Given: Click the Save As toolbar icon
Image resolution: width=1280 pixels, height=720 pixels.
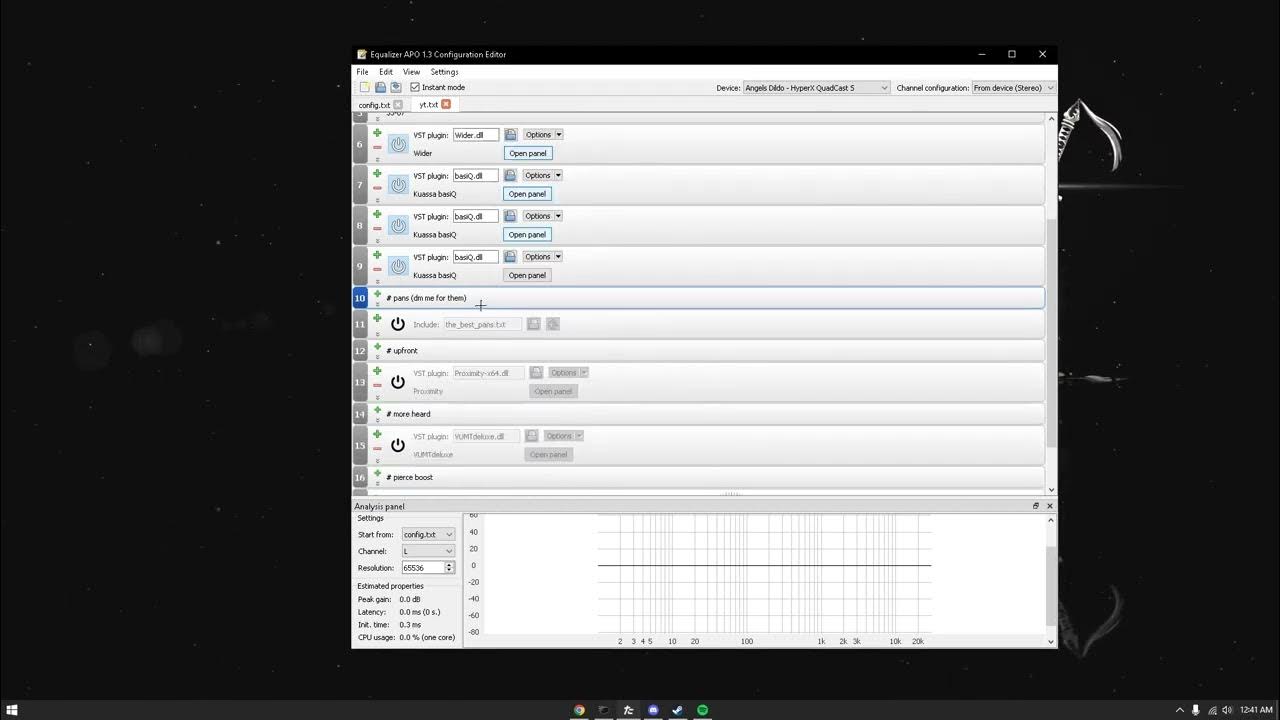Looking at the screenshot, I should [396, 88].
